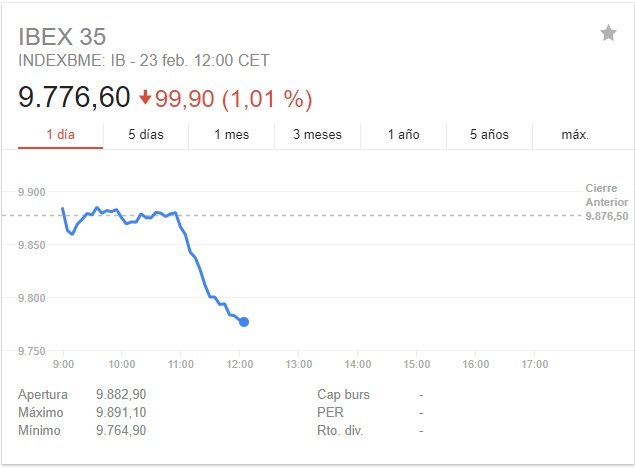Click the Máximo value 9.891,10

pos(121,412)
